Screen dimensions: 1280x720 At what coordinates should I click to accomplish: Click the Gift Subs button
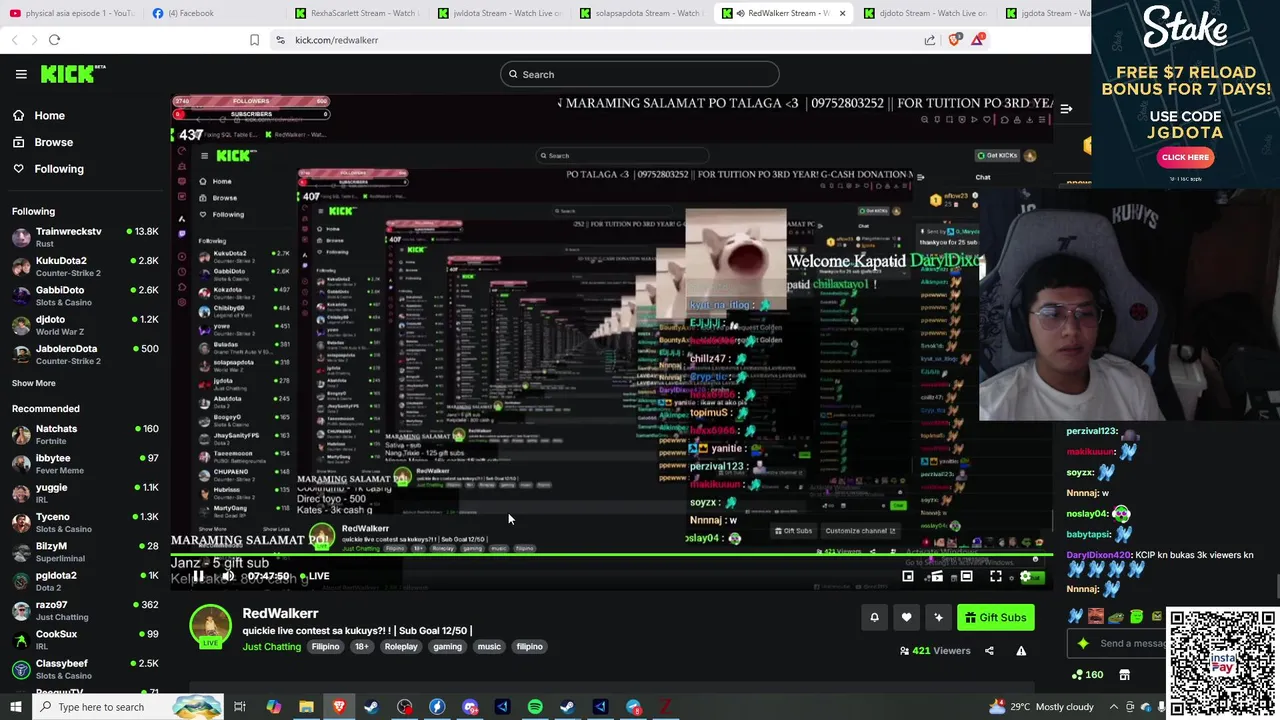point(995,618)
